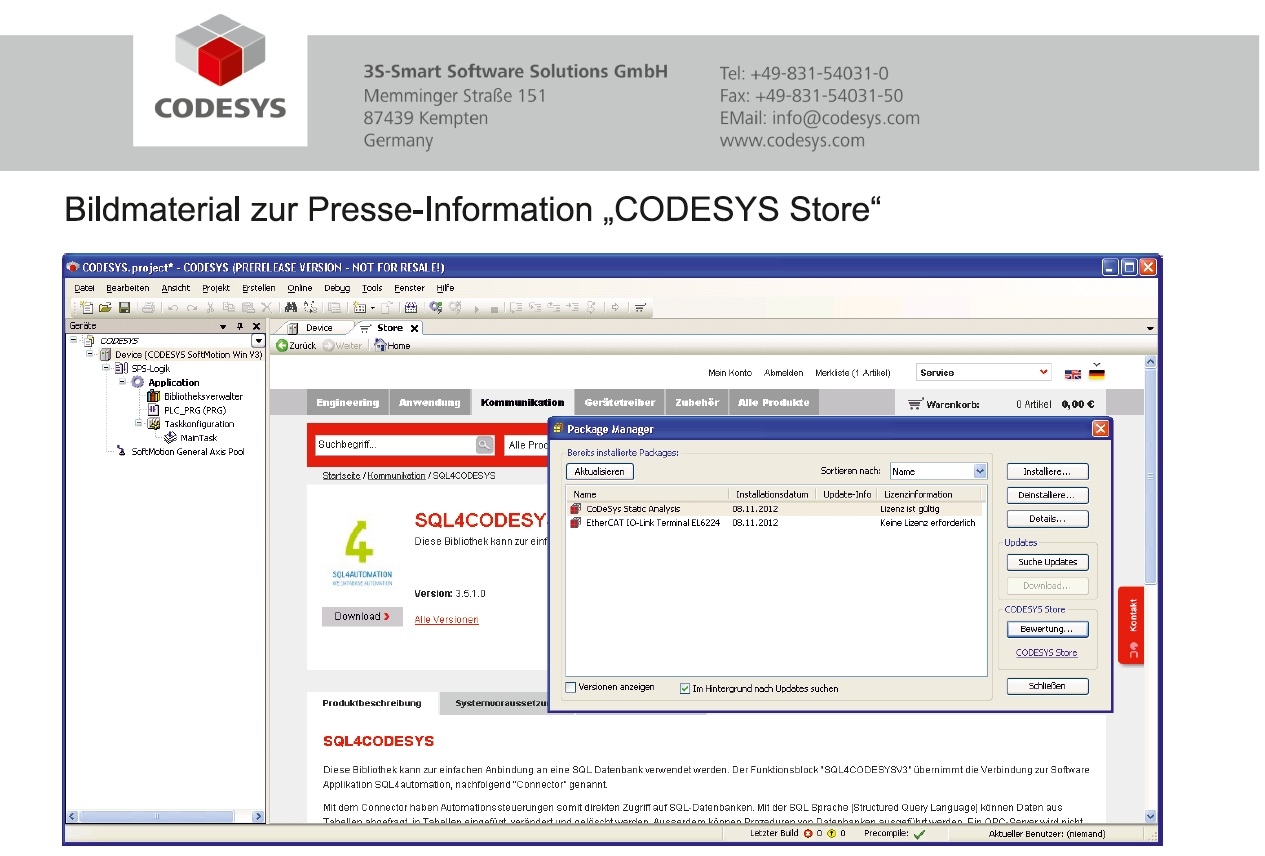
Task: Open the Alle Versionen link for SQL4CODESYS
Action: coord(445,619)
